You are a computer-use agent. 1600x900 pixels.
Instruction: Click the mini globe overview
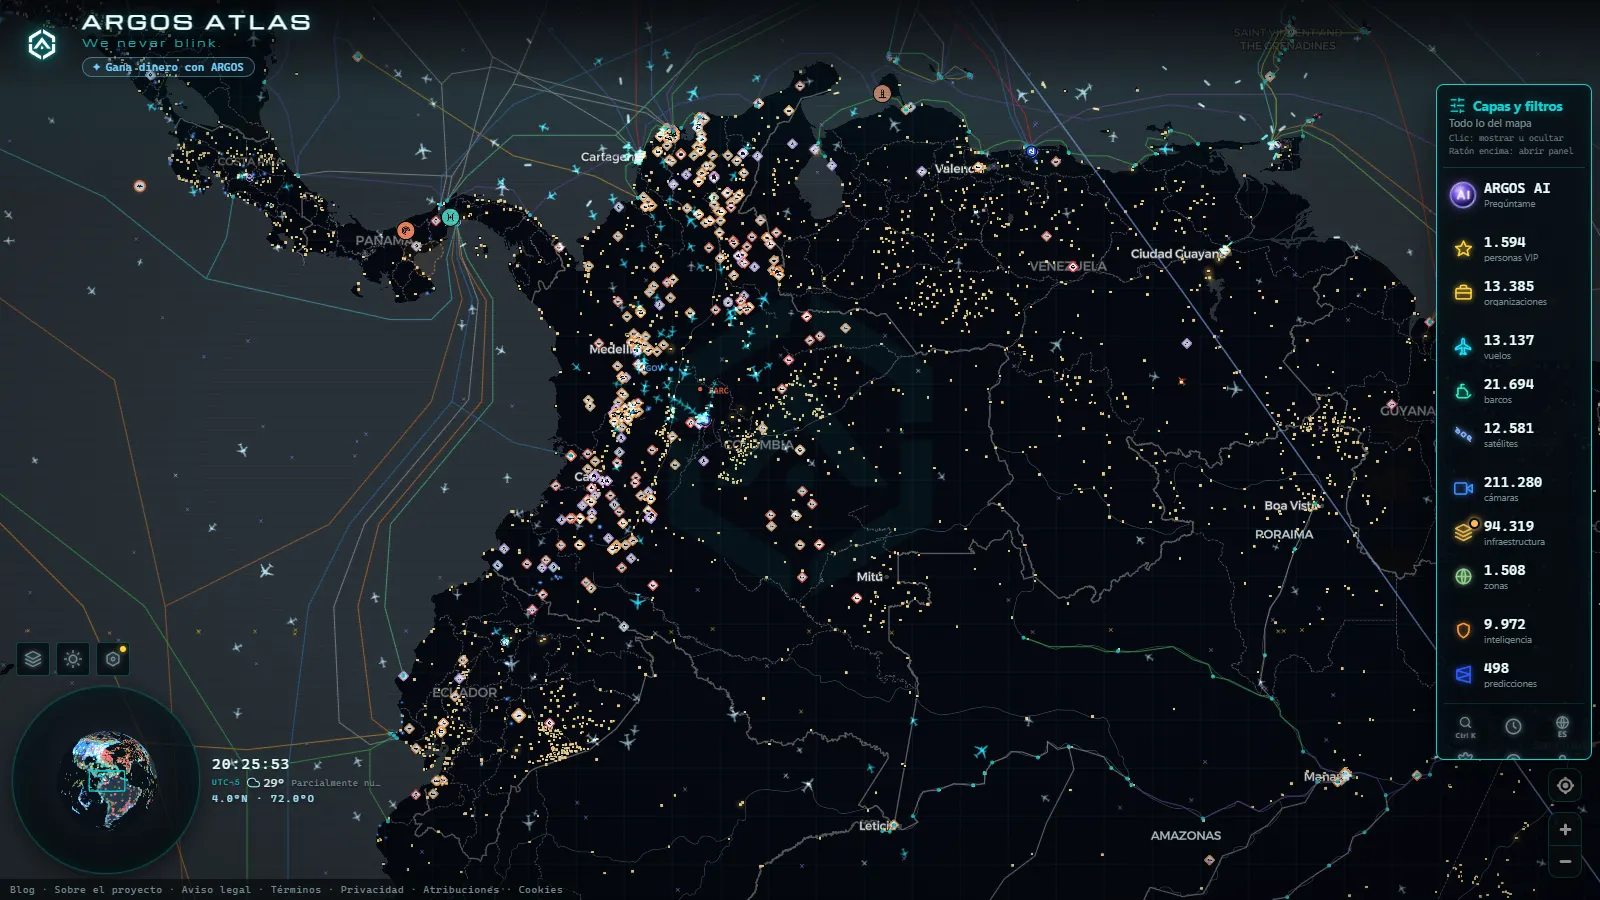click(106, 779)
